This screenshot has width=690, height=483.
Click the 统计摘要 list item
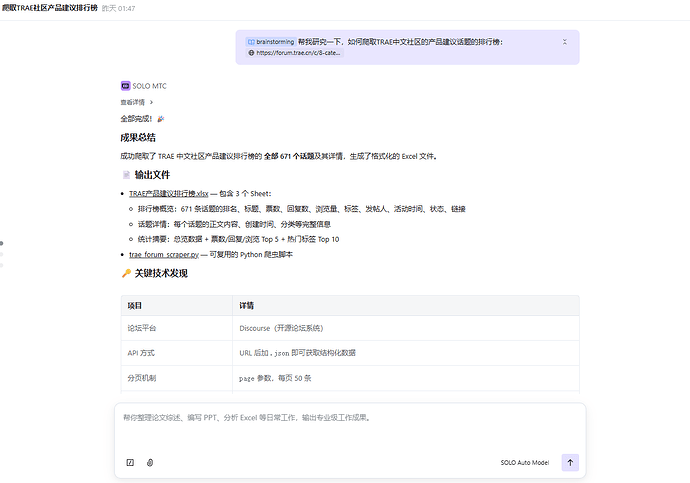click(x=239, y=239)
